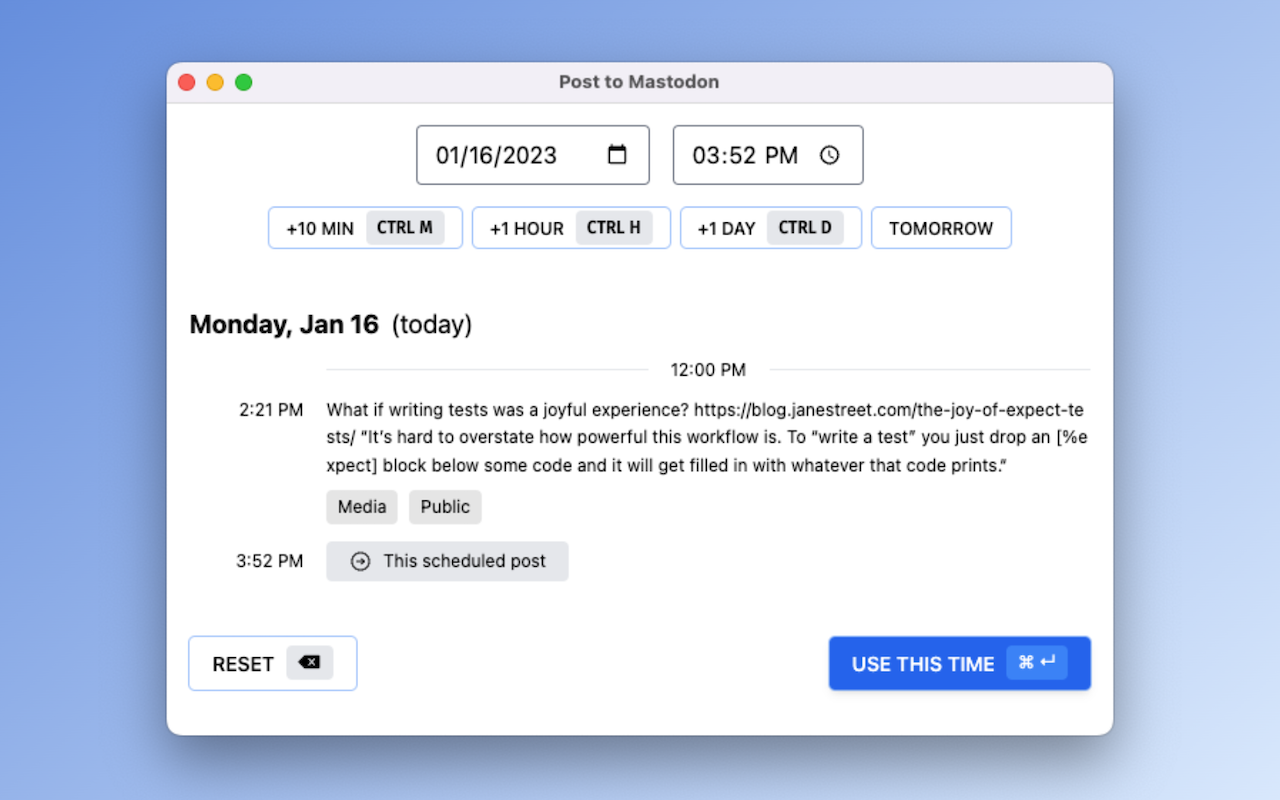Maximize window with the green button
1280x800 pixels.
243,82
